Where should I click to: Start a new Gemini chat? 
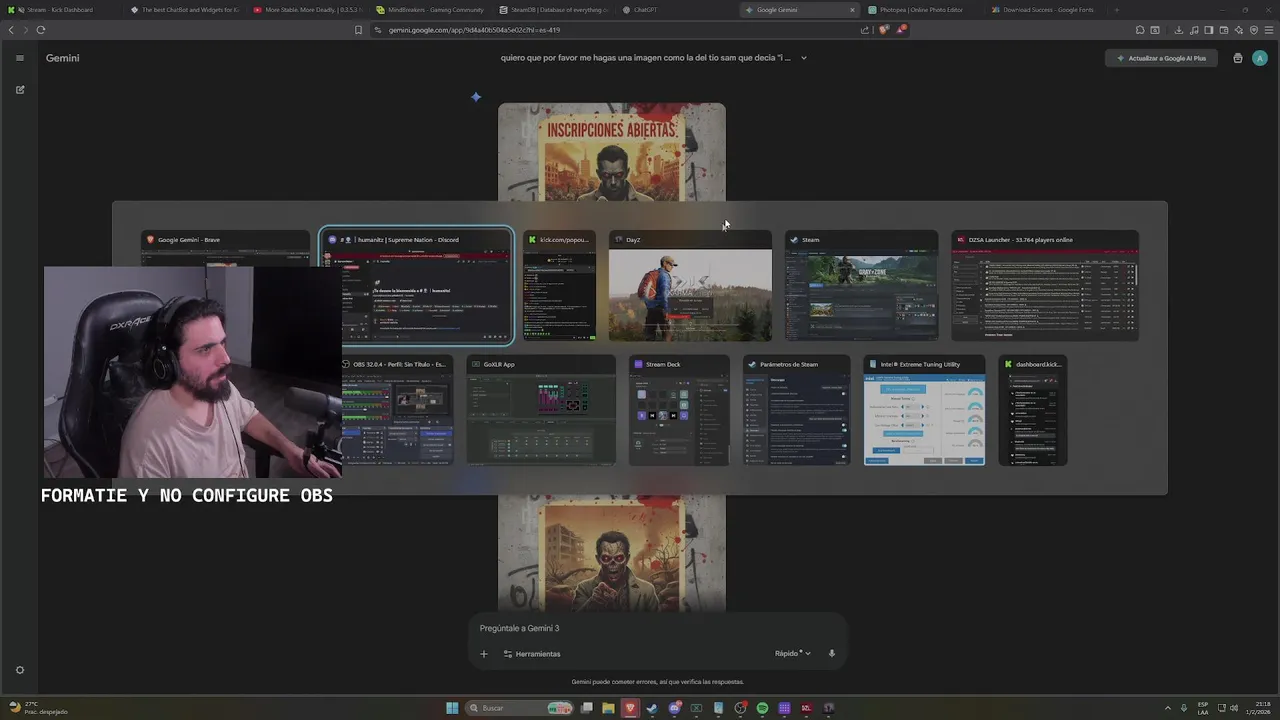coord(19,90)
